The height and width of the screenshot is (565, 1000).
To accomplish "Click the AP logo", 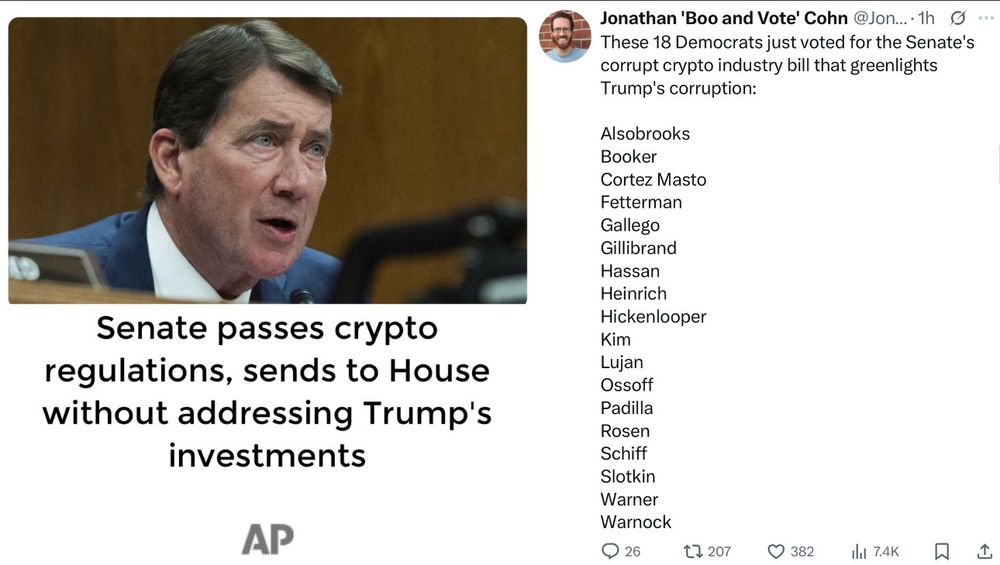I will click(268, 538).
